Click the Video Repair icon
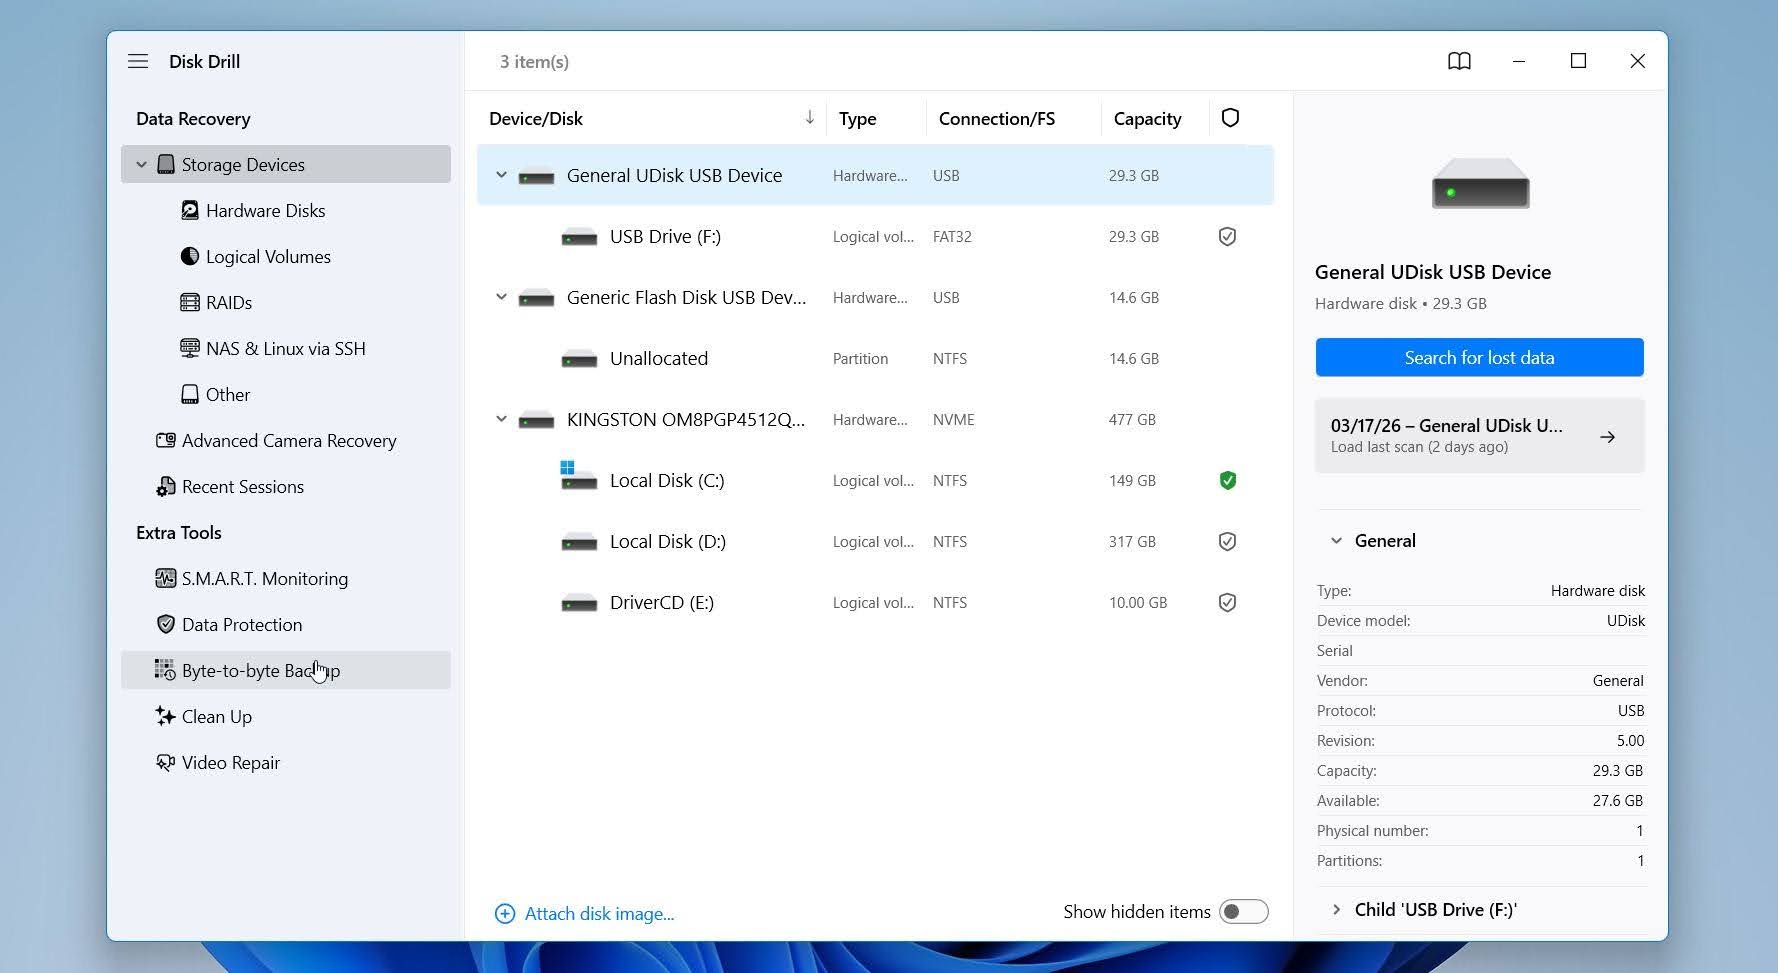The height and width of the screenshot is (973, 1778). [166, 762]
